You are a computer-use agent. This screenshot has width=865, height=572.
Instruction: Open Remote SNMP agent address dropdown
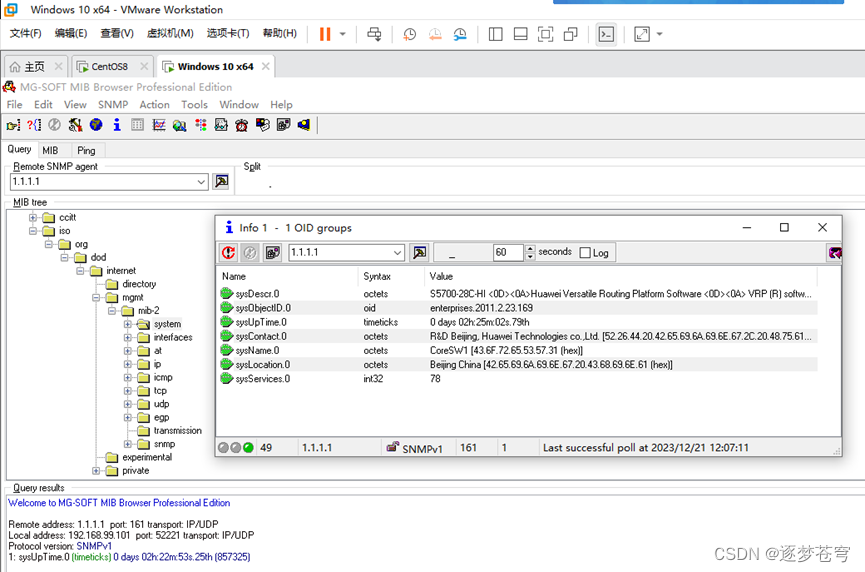[201, 181]
